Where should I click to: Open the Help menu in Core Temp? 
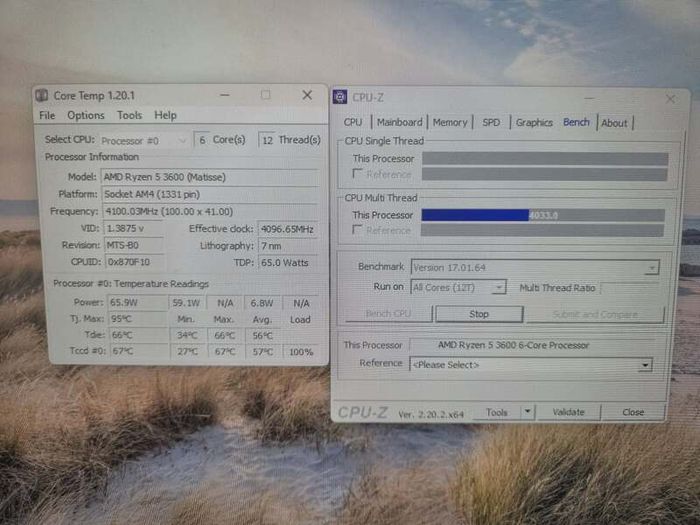click(165, 115)
